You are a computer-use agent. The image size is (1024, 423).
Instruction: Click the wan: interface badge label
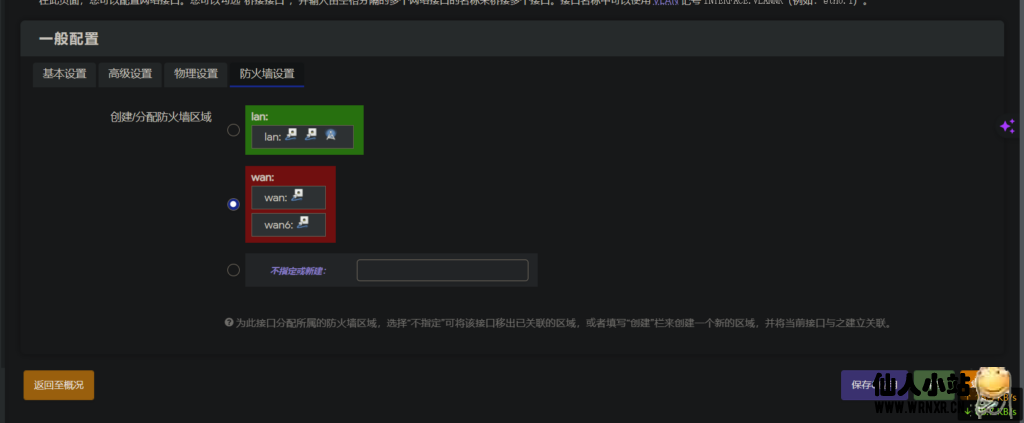click(x=276, y=197)
